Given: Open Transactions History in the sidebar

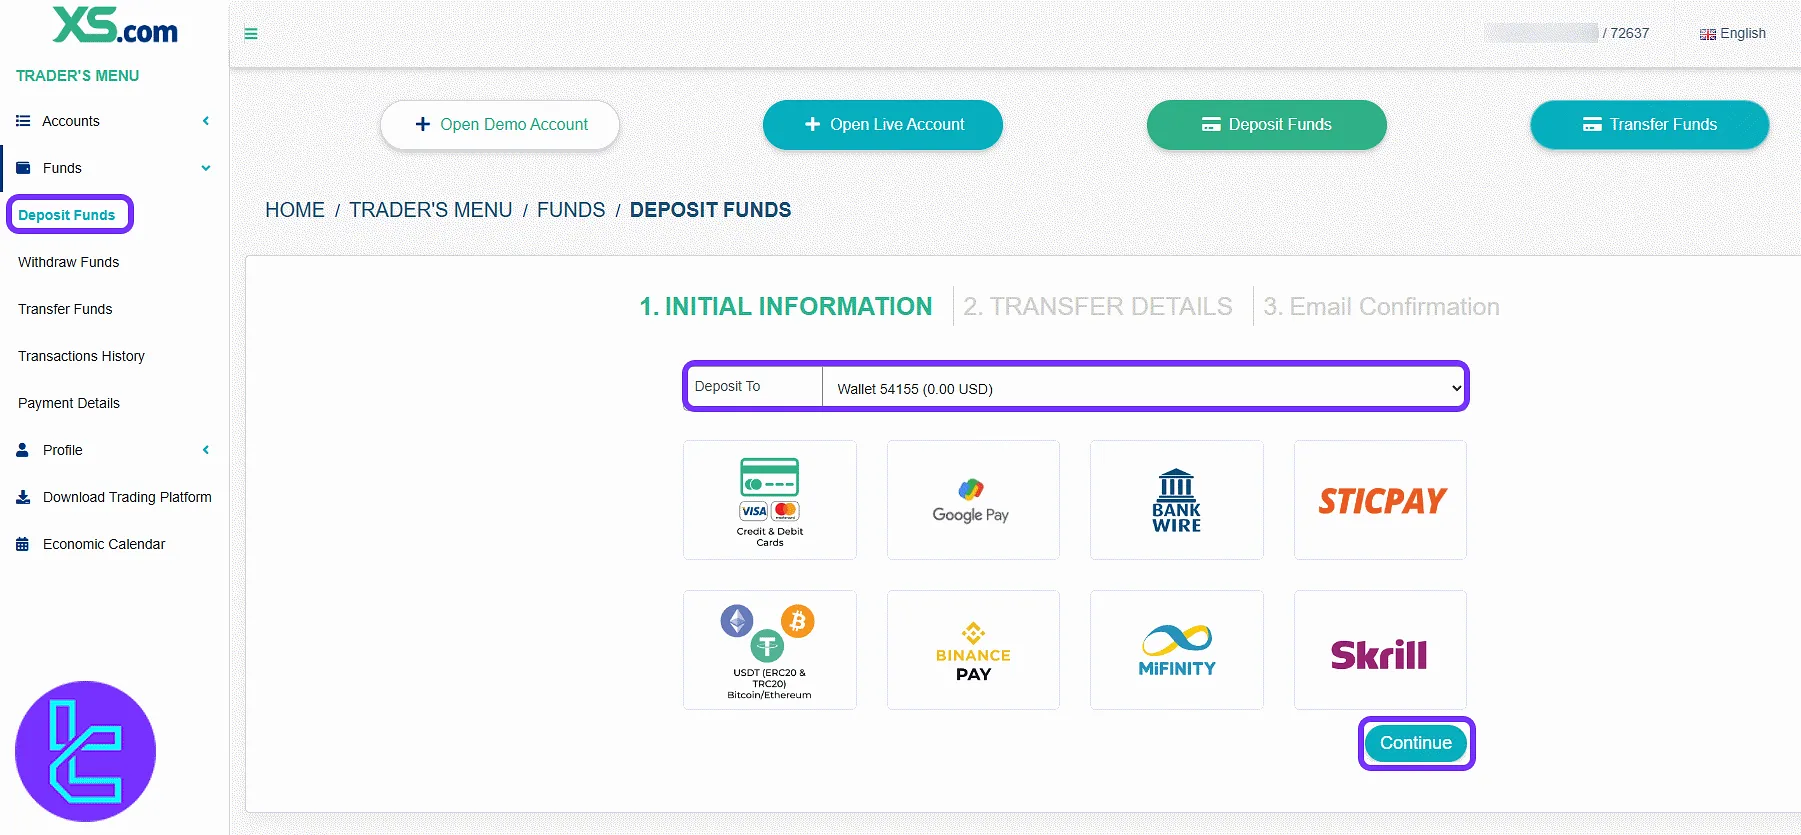Looking at the screenshot, I should coord(81,356).
